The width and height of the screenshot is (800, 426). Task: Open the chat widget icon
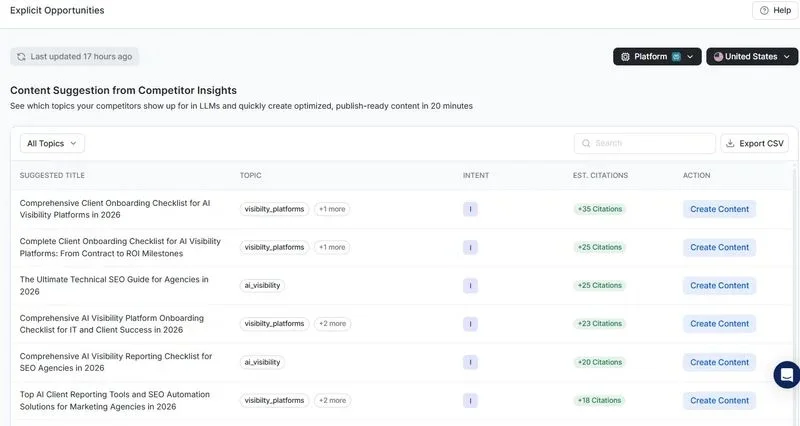(786, 375)
